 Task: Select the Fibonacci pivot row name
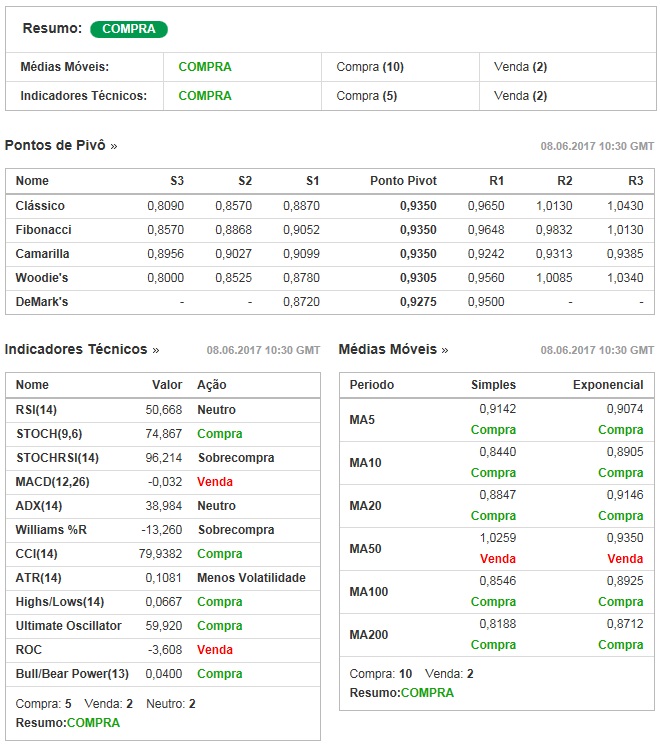pos(44,230)
